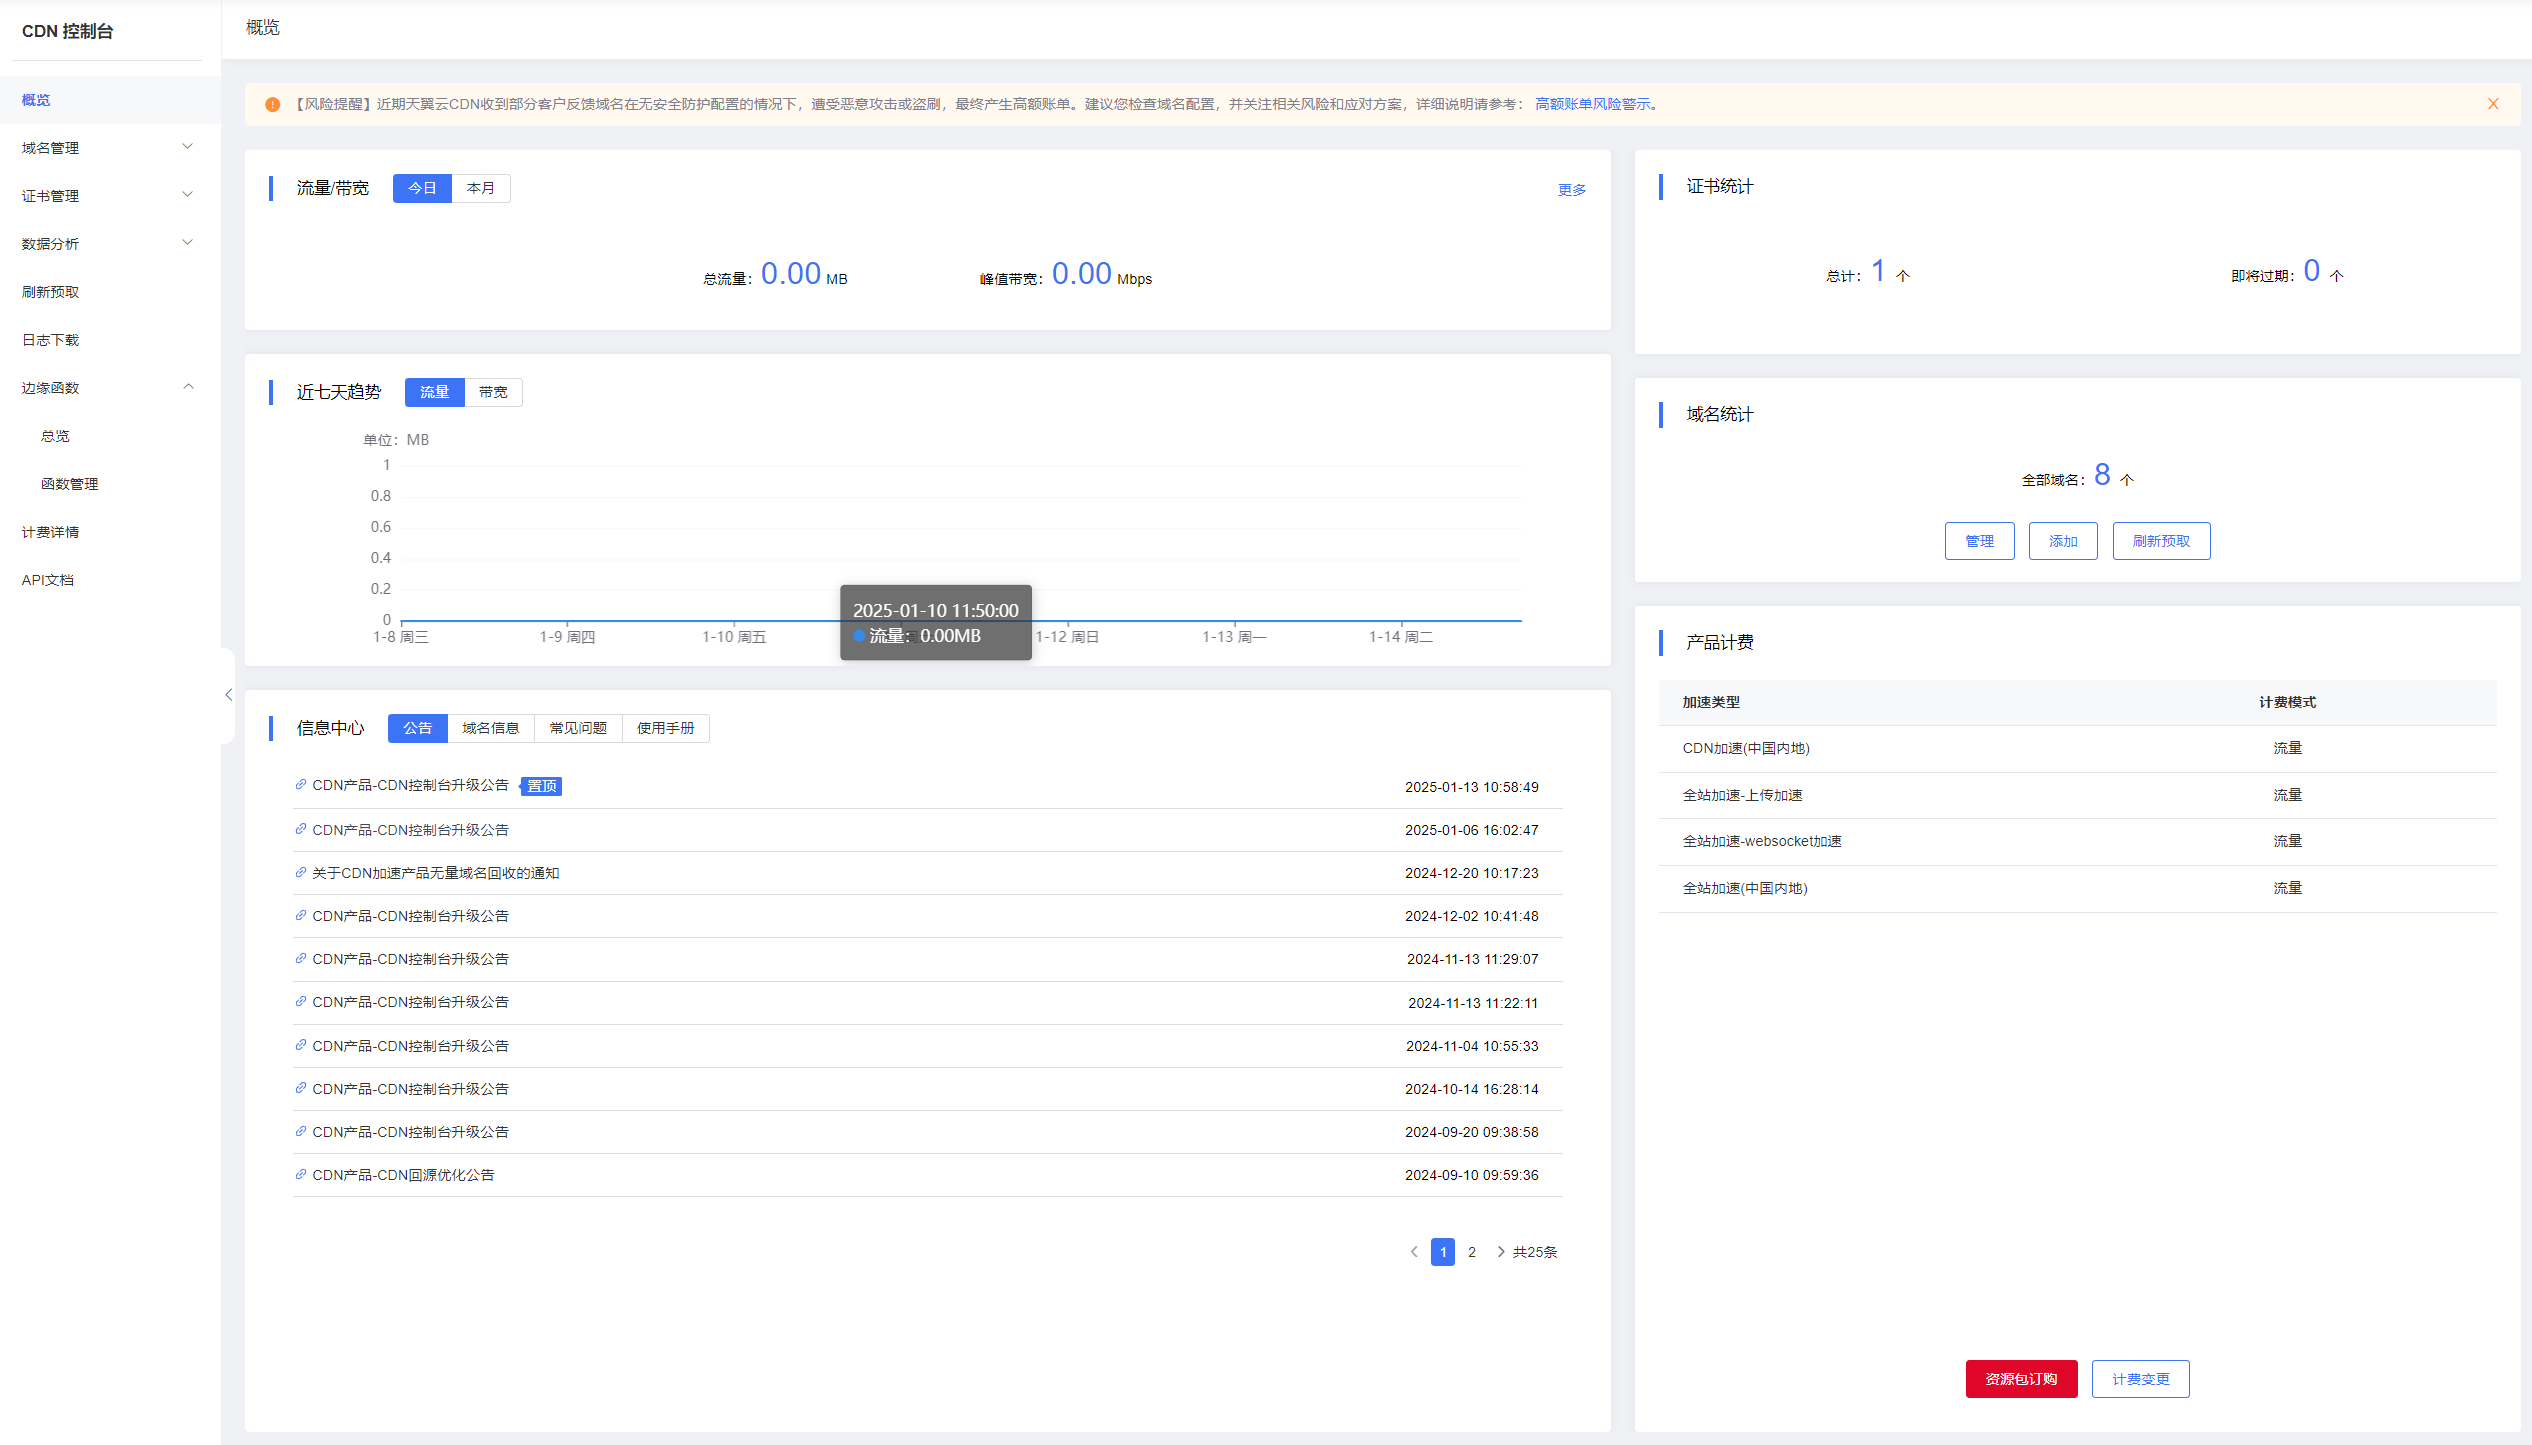Expand the 数据分析 menu
The height and width of the screenshot is (1445, 2532).
coord(110,244)
